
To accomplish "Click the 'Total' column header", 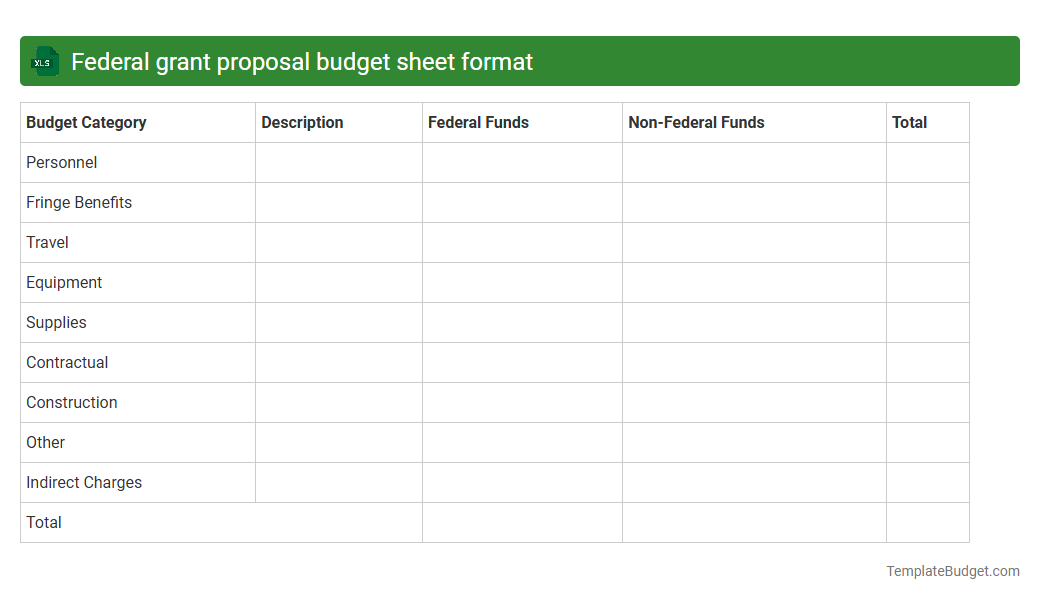I will 910,122.
